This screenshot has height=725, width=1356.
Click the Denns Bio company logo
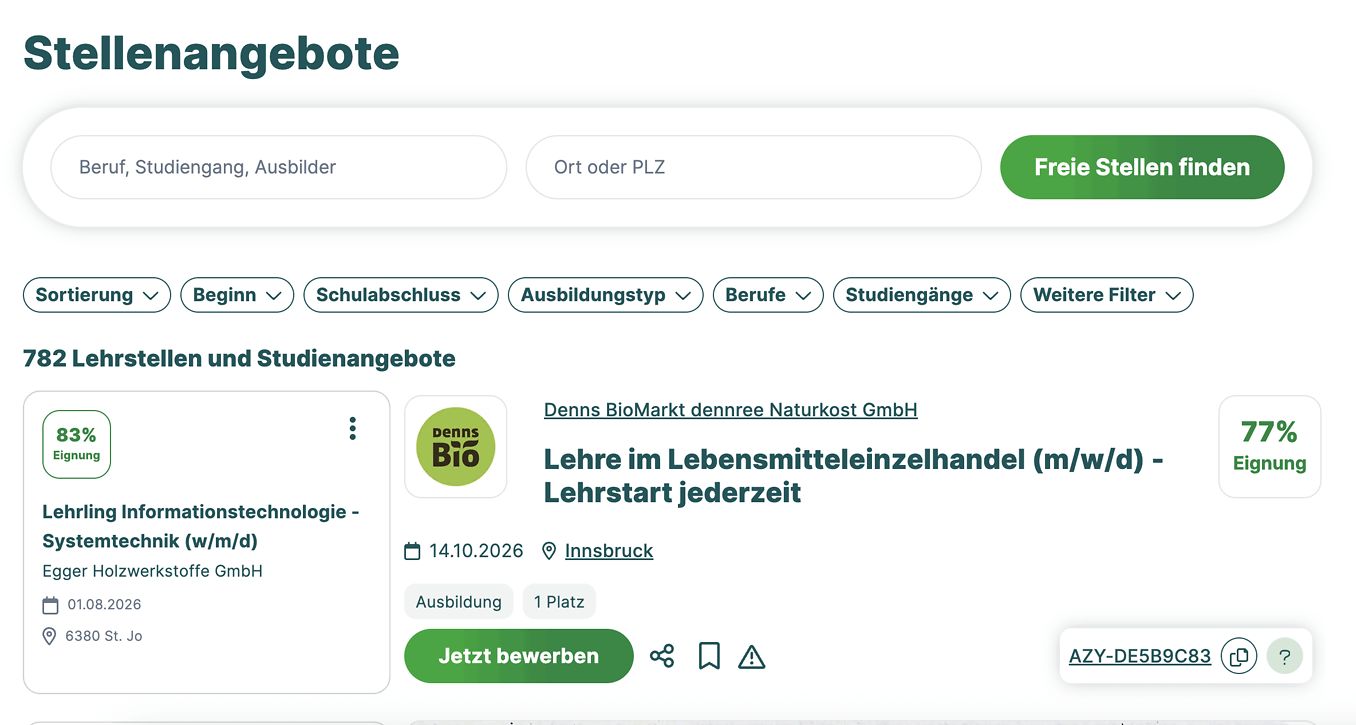tap(455, 447)
